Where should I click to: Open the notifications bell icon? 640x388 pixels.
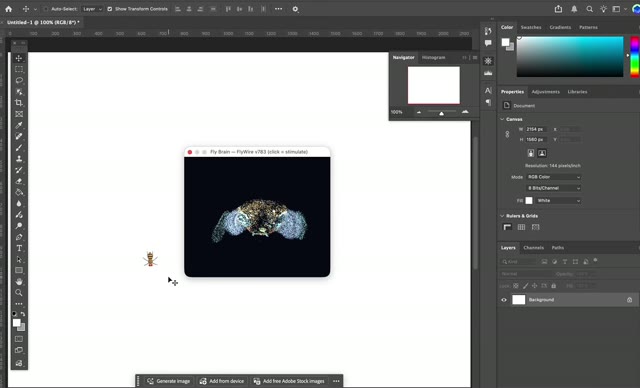click(574, 9)
